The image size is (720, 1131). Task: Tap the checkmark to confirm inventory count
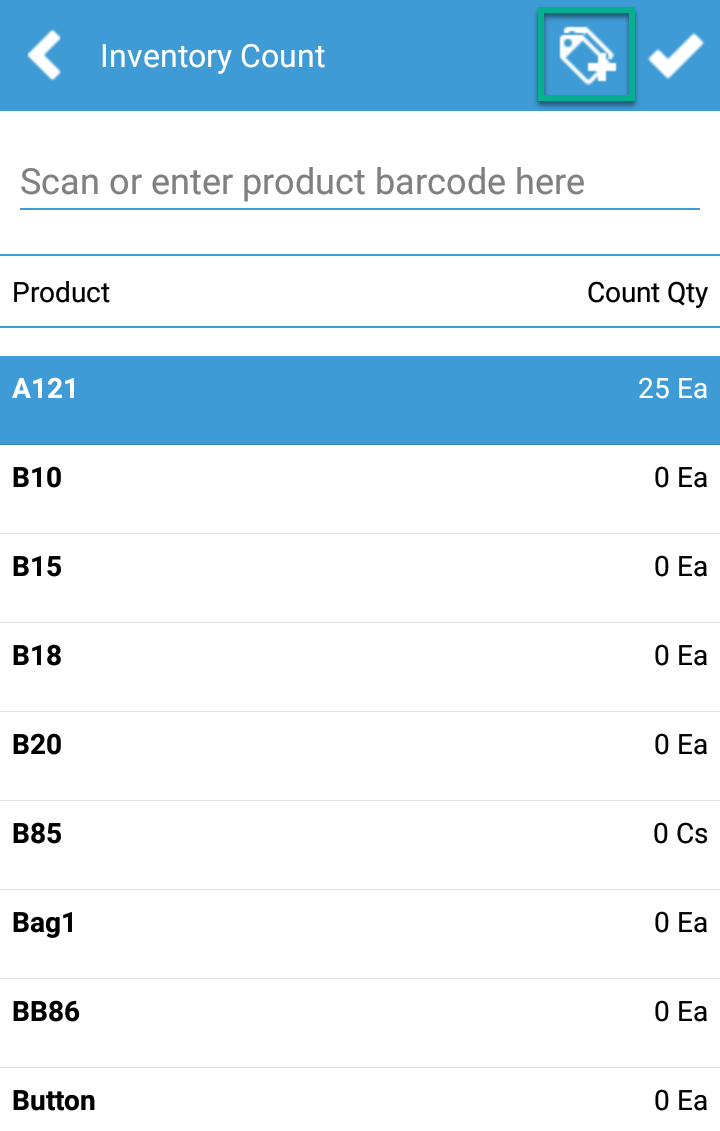tap(676, 55)
